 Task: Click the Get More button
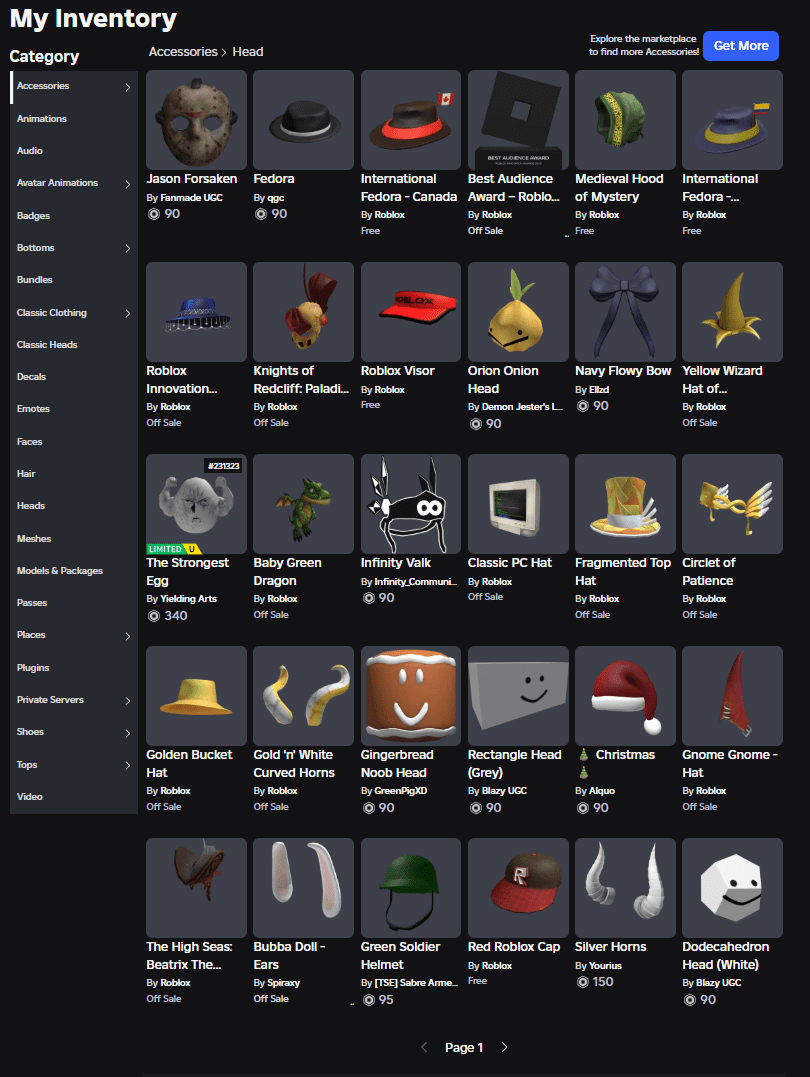[740, 46]
